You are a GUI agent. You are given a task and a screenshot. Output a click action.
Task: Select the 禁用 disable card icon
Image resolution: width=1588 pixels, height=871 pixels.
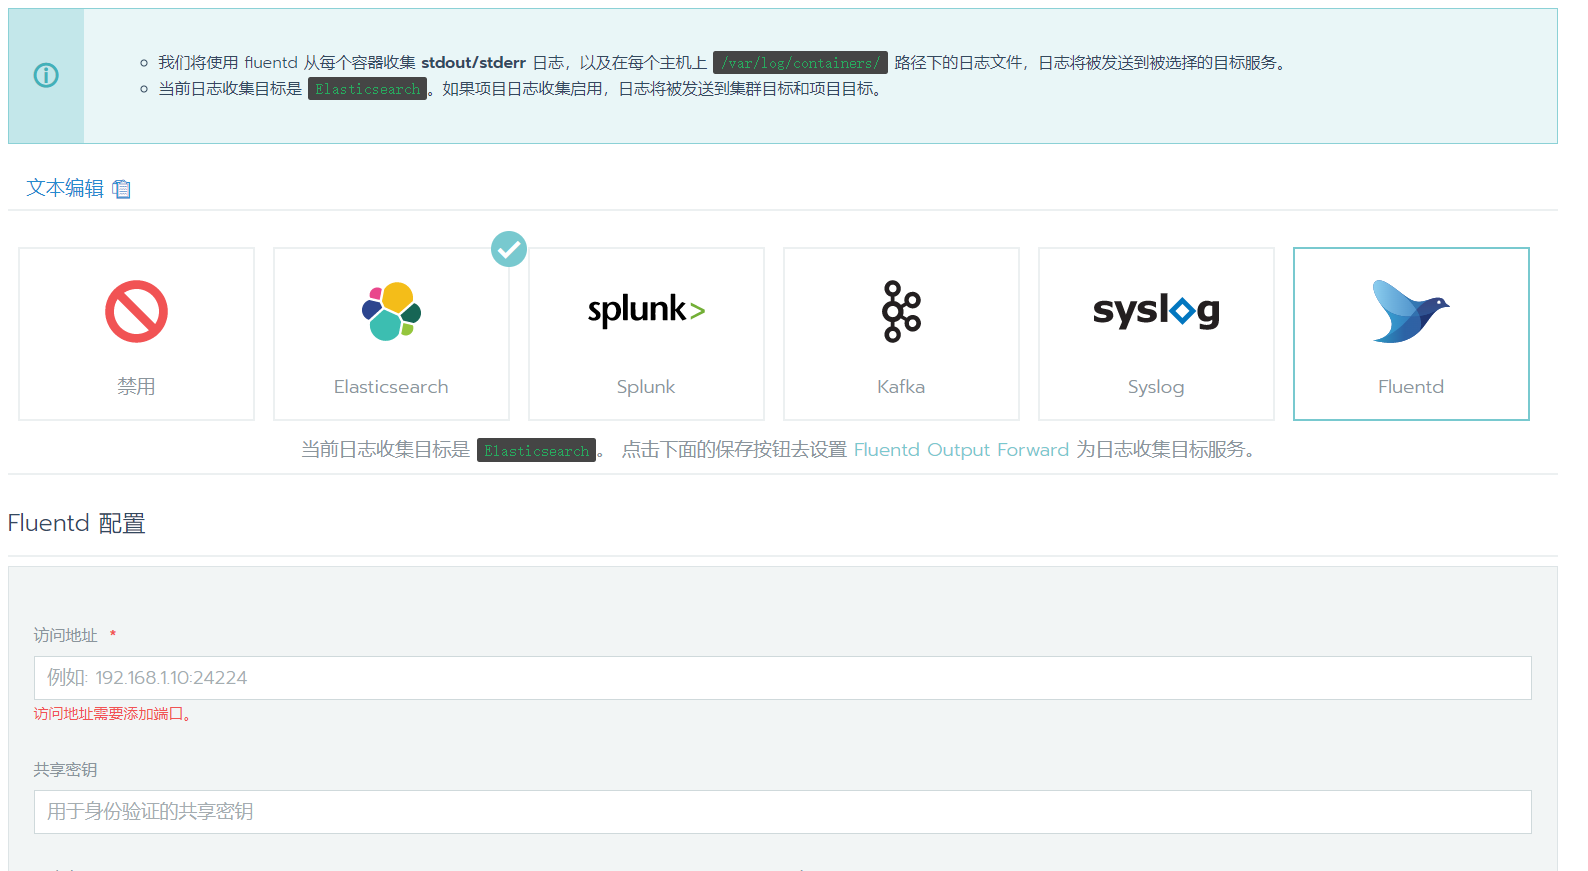tap(136, 311)
